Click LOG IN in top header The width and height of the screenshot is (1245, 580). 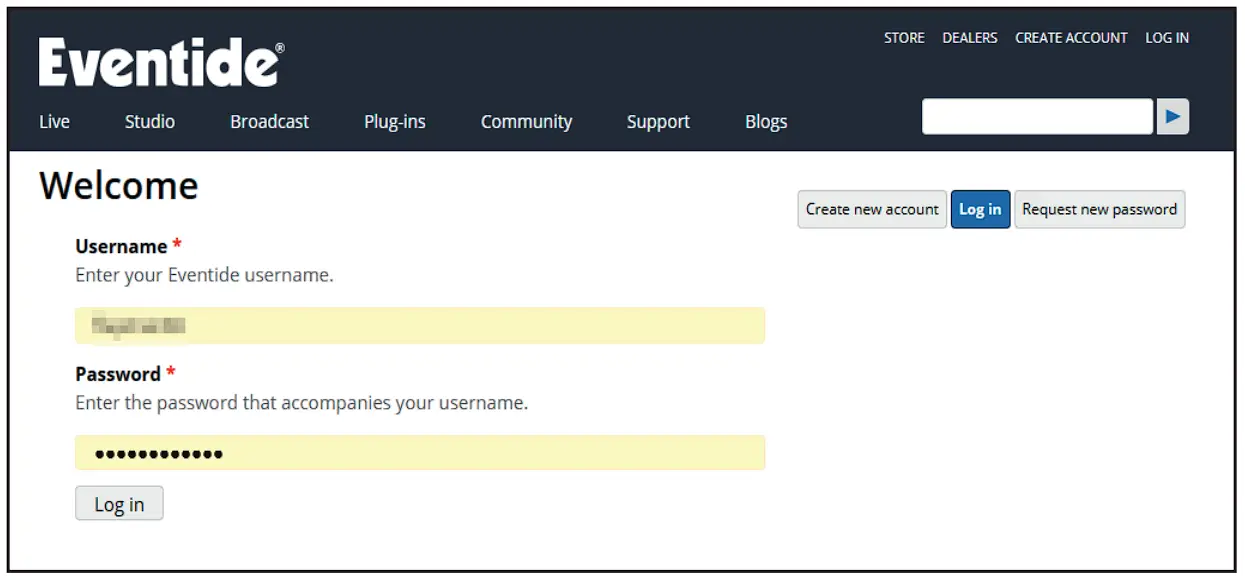1167,38
